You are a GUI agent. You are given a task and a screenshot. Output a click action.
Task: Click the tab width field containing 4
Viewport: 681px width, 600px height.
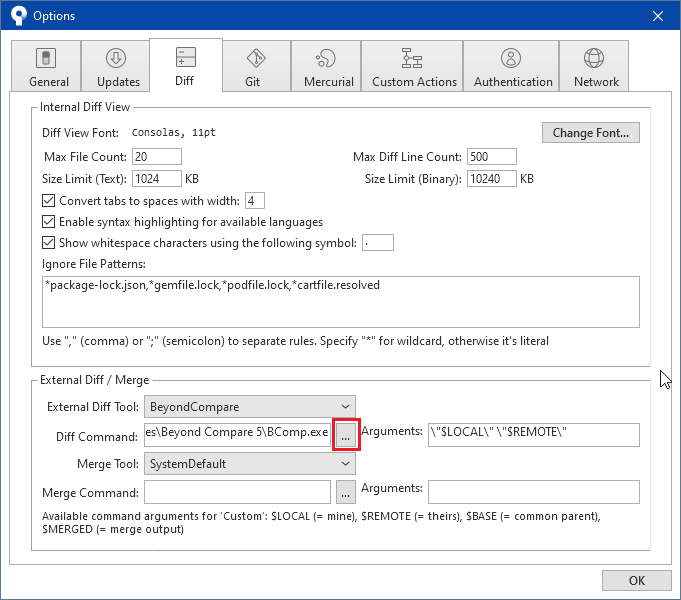coord(255,201)
